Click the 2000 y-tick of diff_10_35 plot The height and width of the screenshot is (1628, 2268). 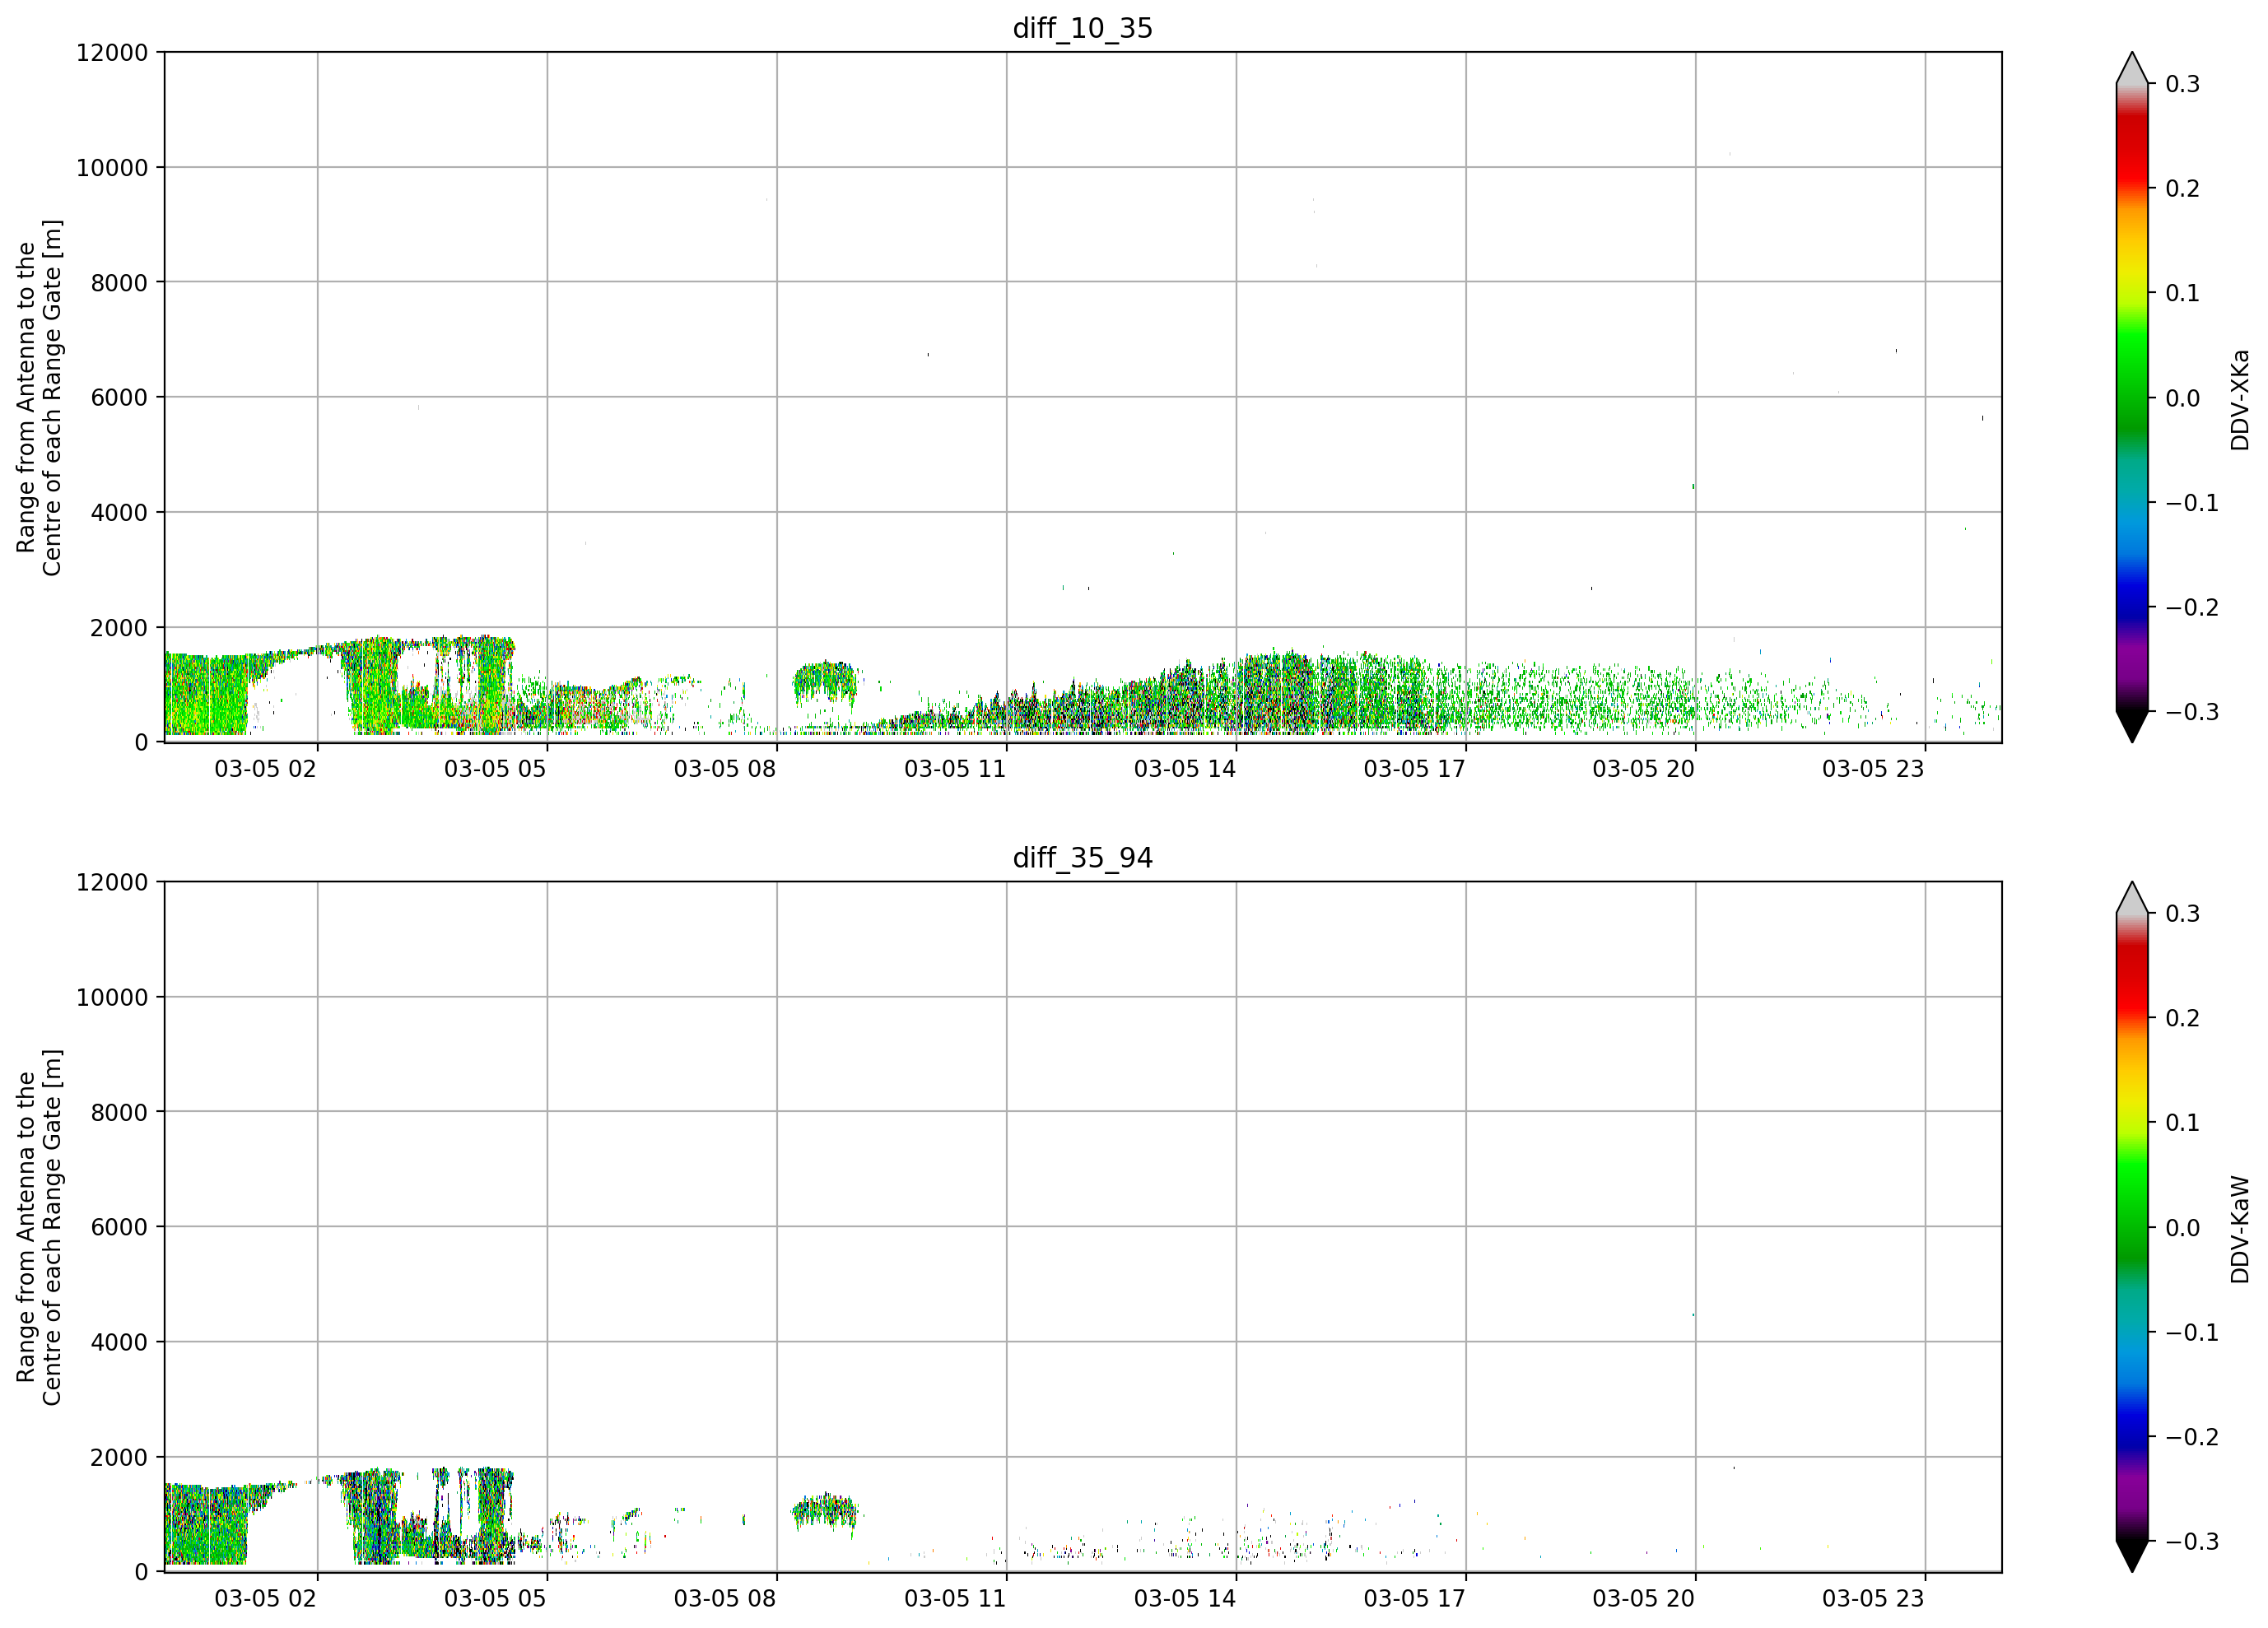click(119, 628)
